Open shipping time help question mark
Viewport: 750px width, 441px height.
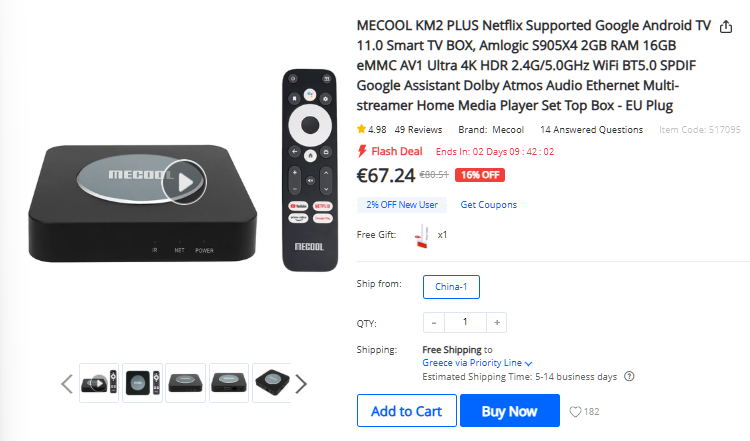(x=629, y=376)
